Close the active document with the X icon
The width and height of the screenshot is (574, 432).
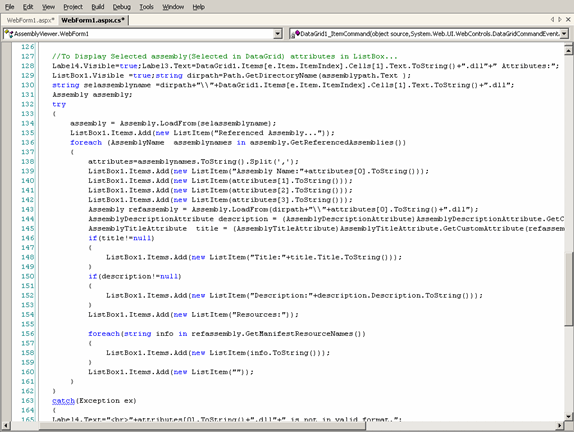(x=568, y=19)
